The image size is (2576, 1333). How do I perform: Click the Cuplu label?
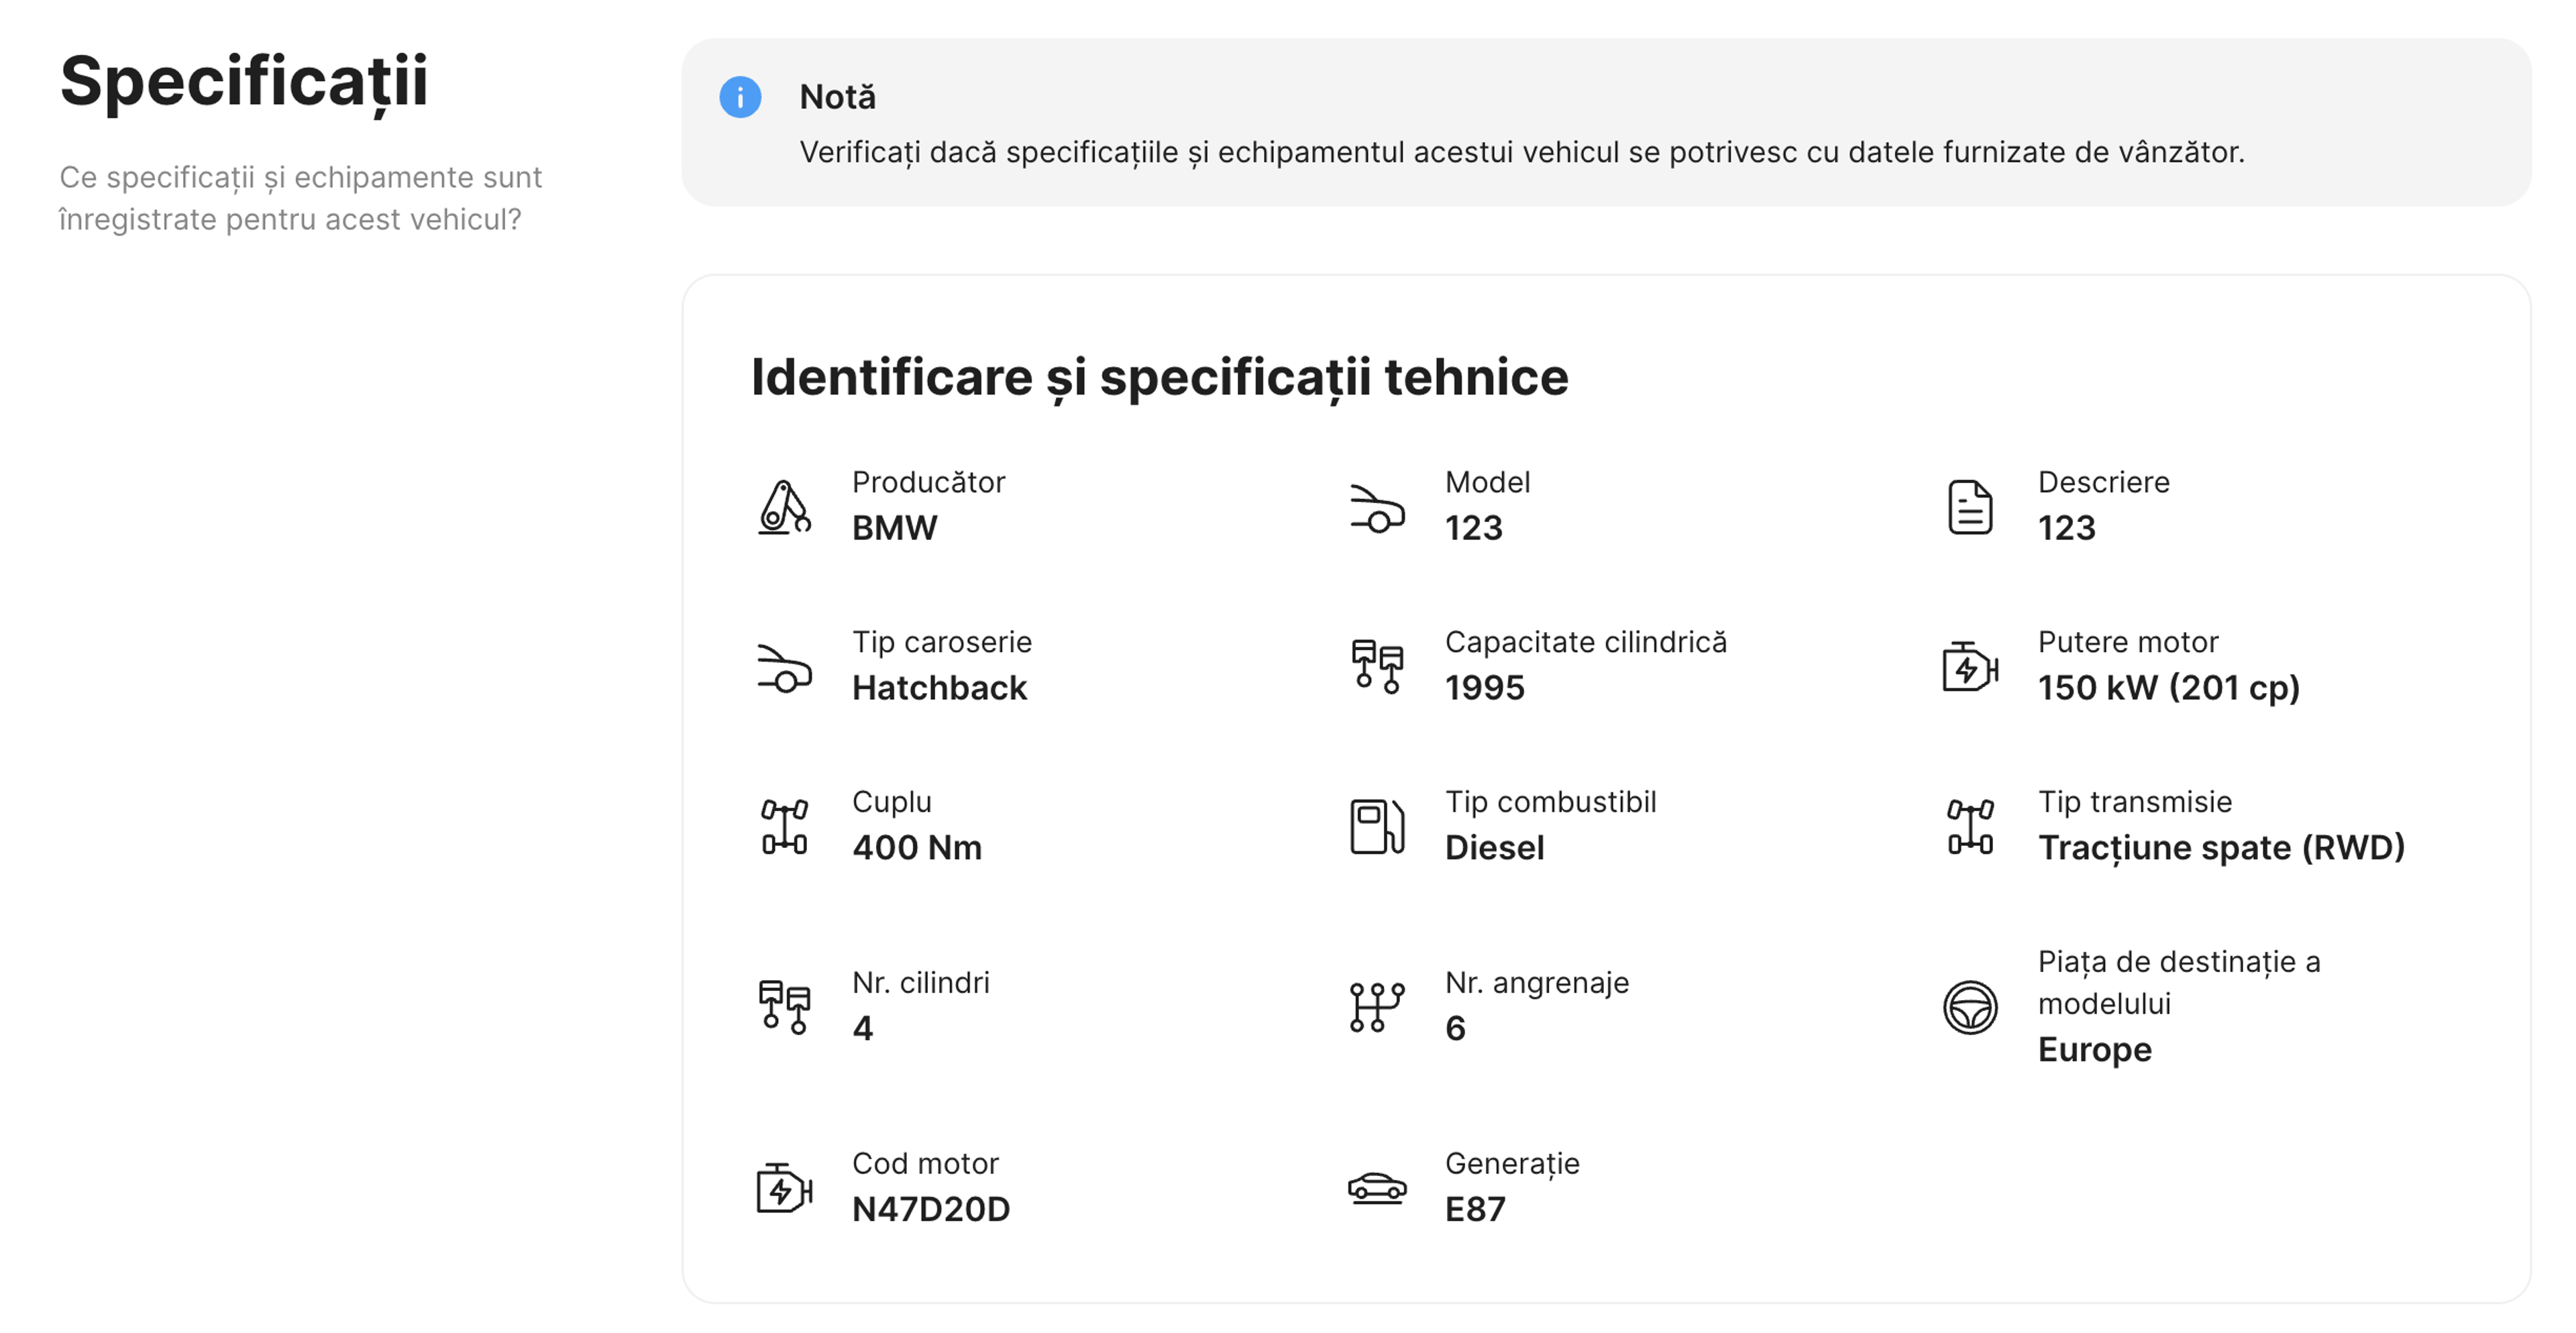[891, 803]
